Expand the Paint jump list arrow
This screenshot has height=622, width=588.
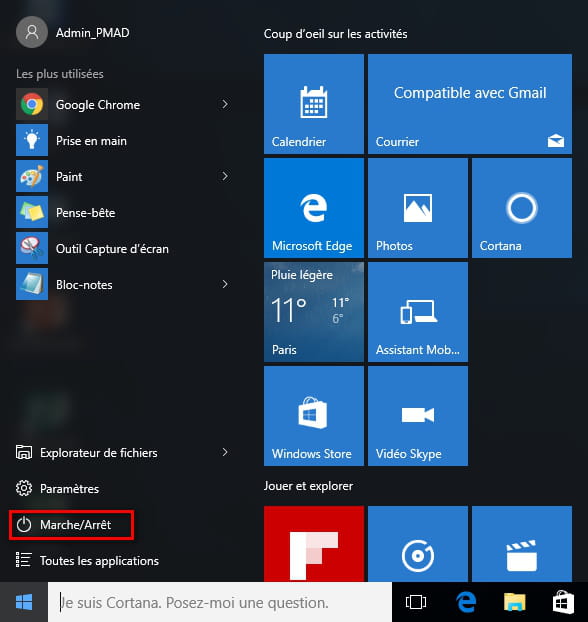[225, 176]
